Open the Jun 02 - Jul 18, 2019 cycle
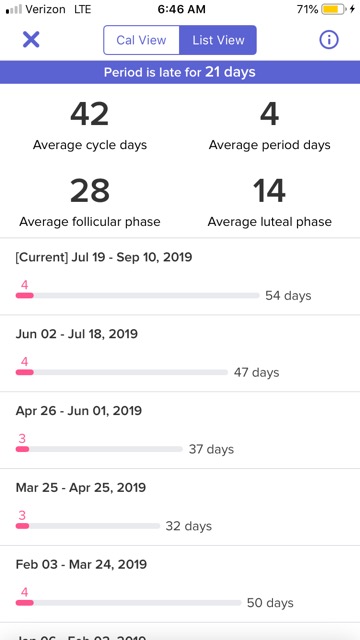 (x=180, y=353)
